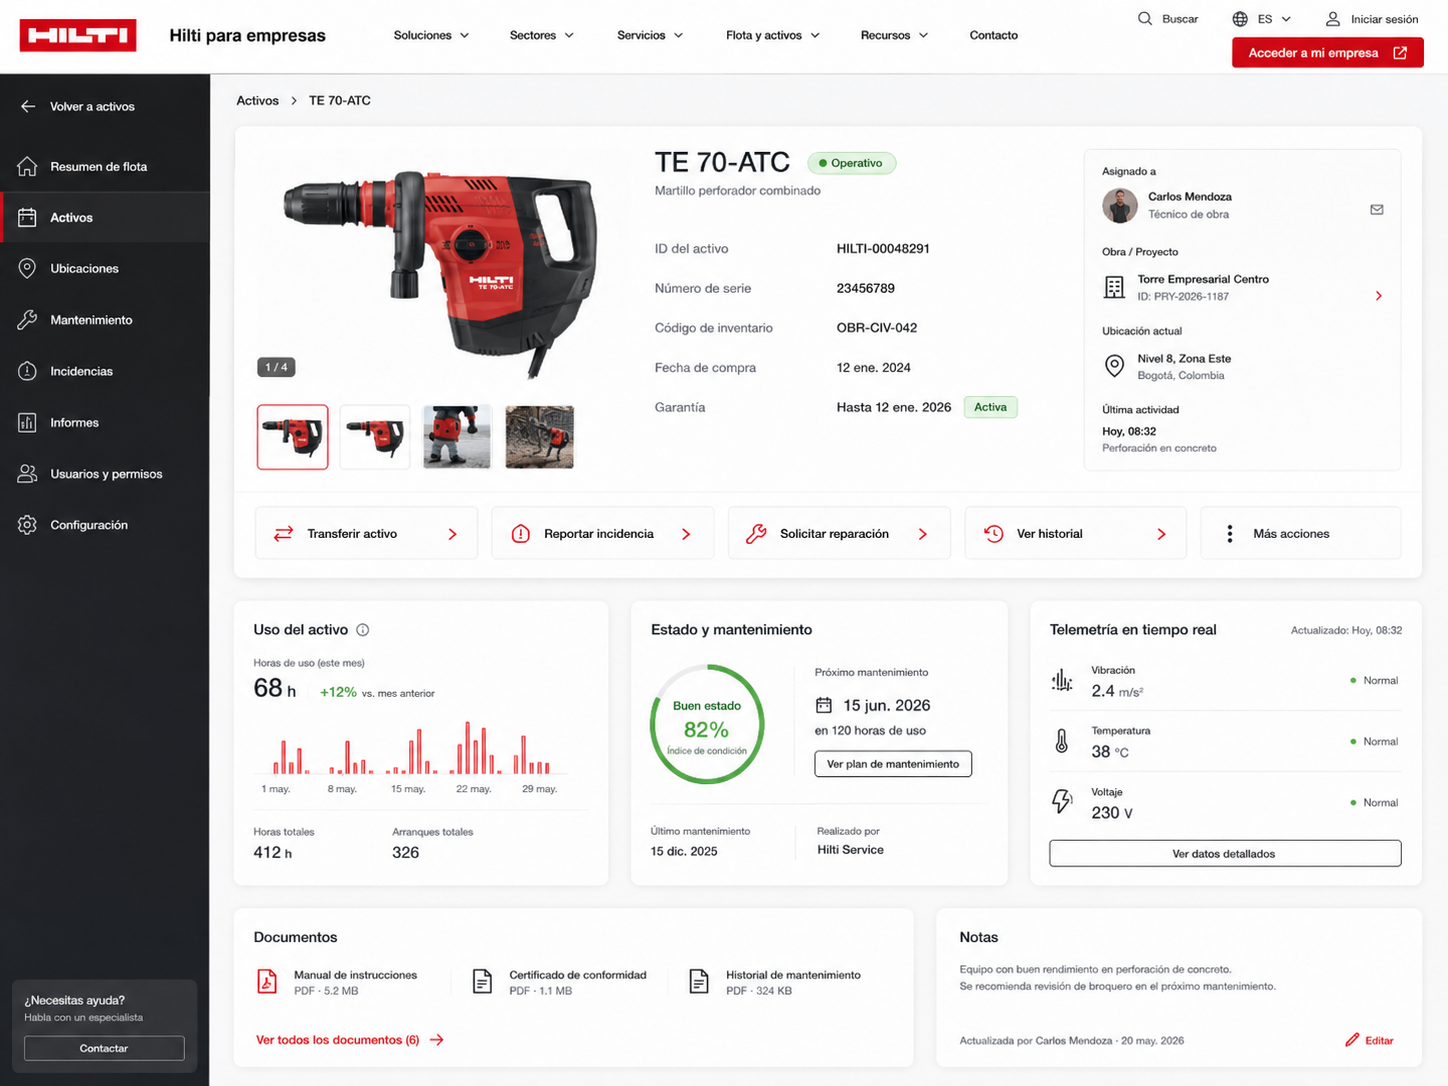Image resolution: width=1448 pixels, height=1086 pixels.
Task: Select the first tool image thumbnail
Action: point(292,437)
